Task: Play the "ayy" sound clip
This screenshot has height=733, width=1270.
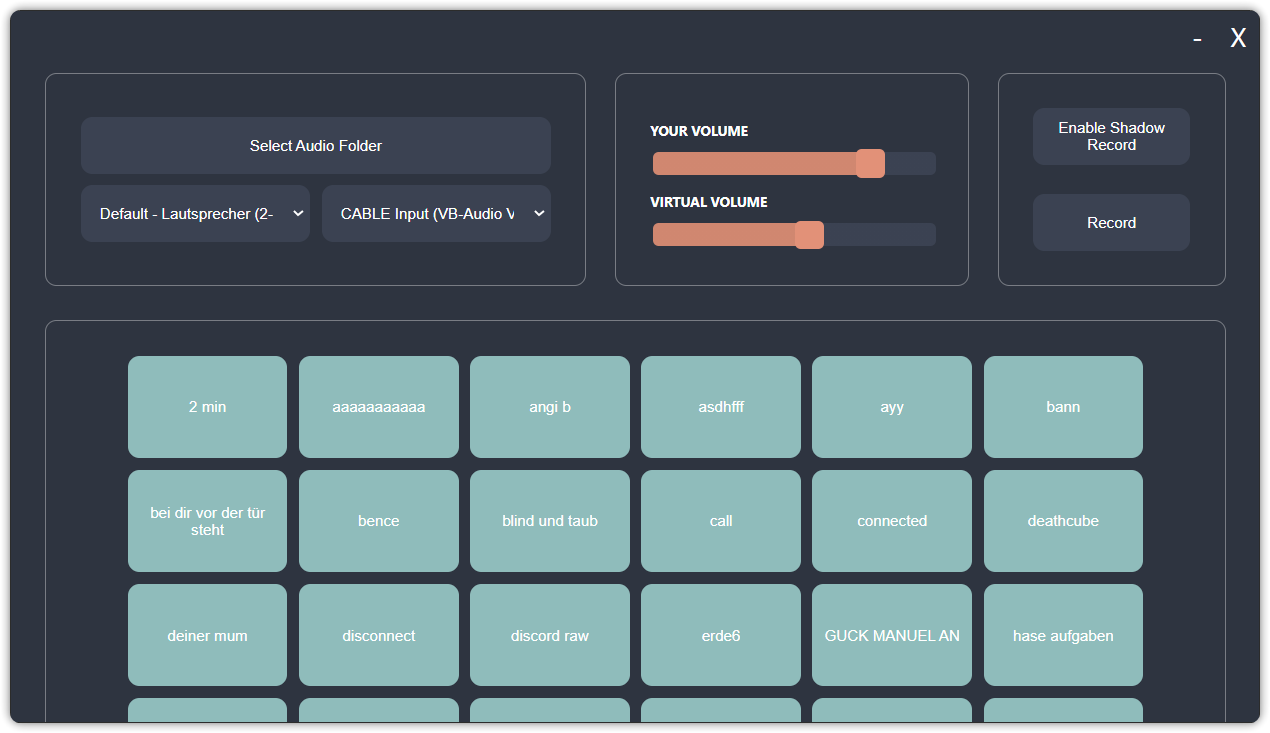Action: coord(892,407)
